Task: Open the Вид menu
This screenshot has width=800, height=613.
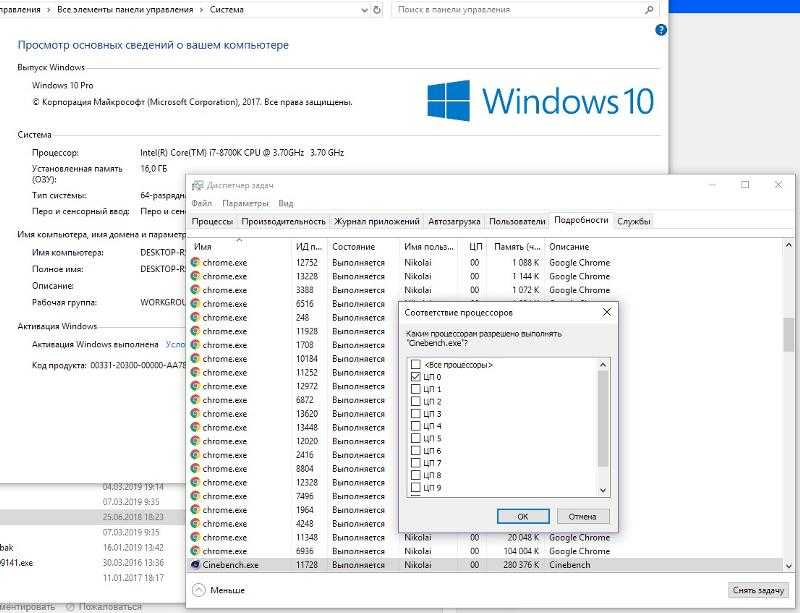Action: (286, 203)
